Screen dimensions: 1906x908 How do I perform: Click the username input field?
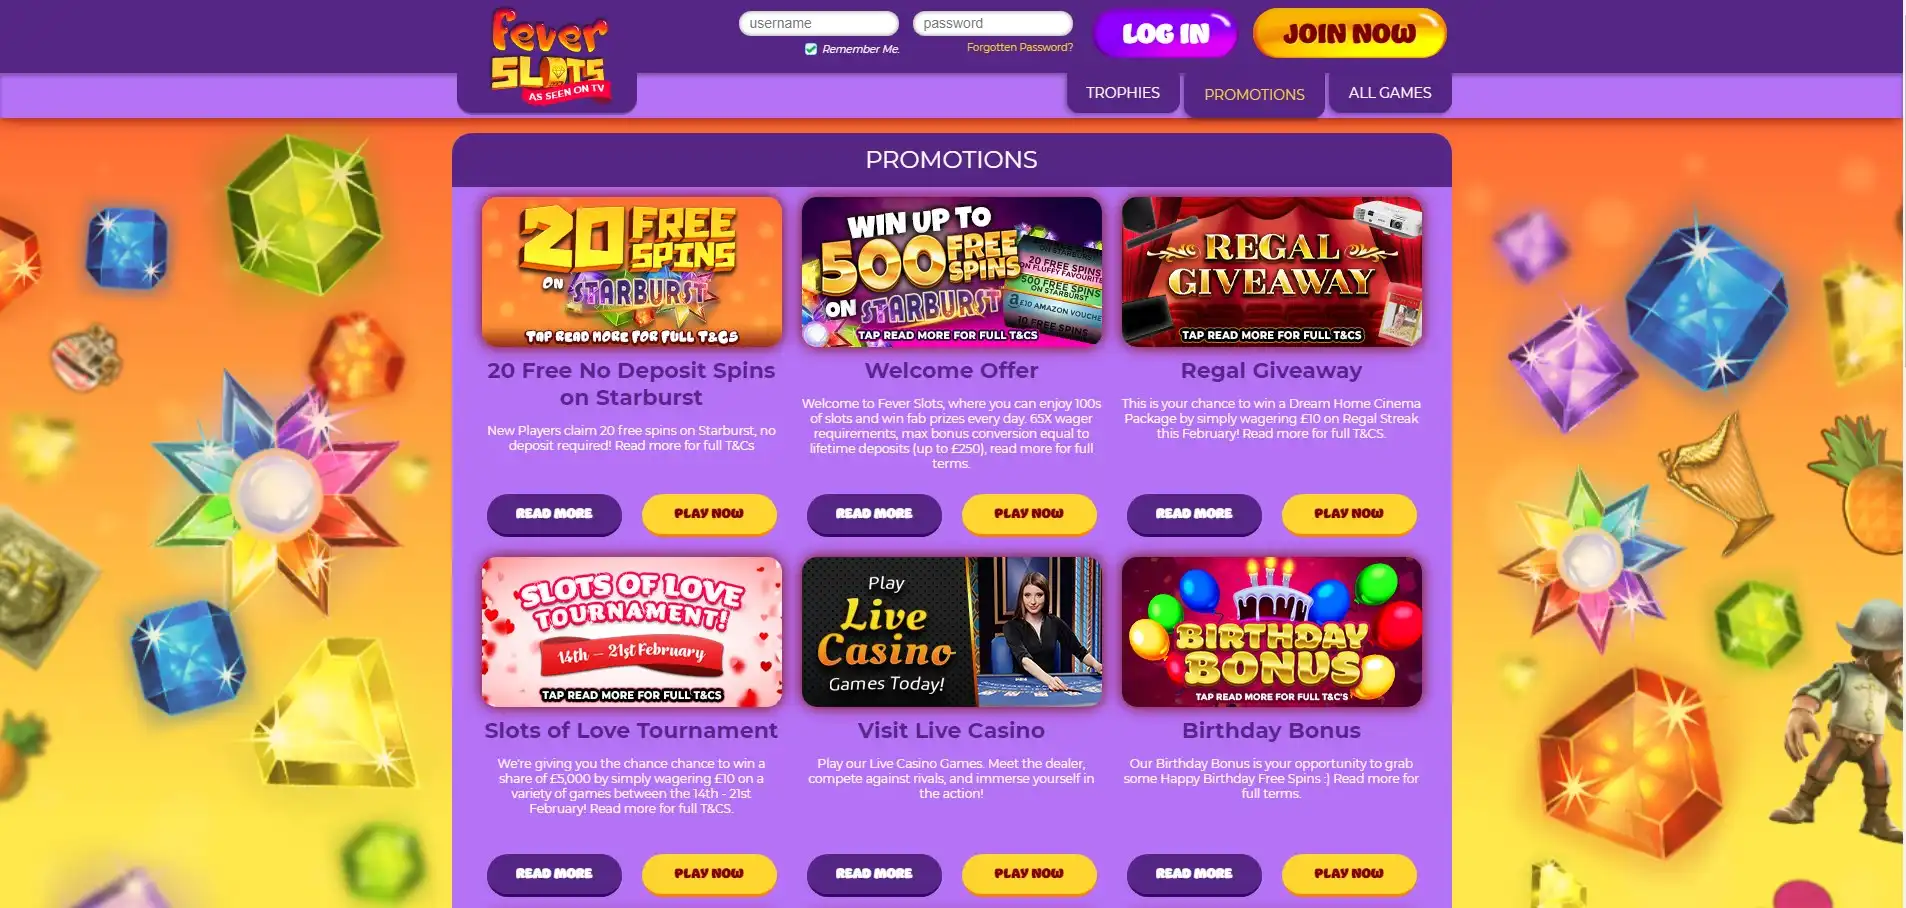[x=818, y=23]
